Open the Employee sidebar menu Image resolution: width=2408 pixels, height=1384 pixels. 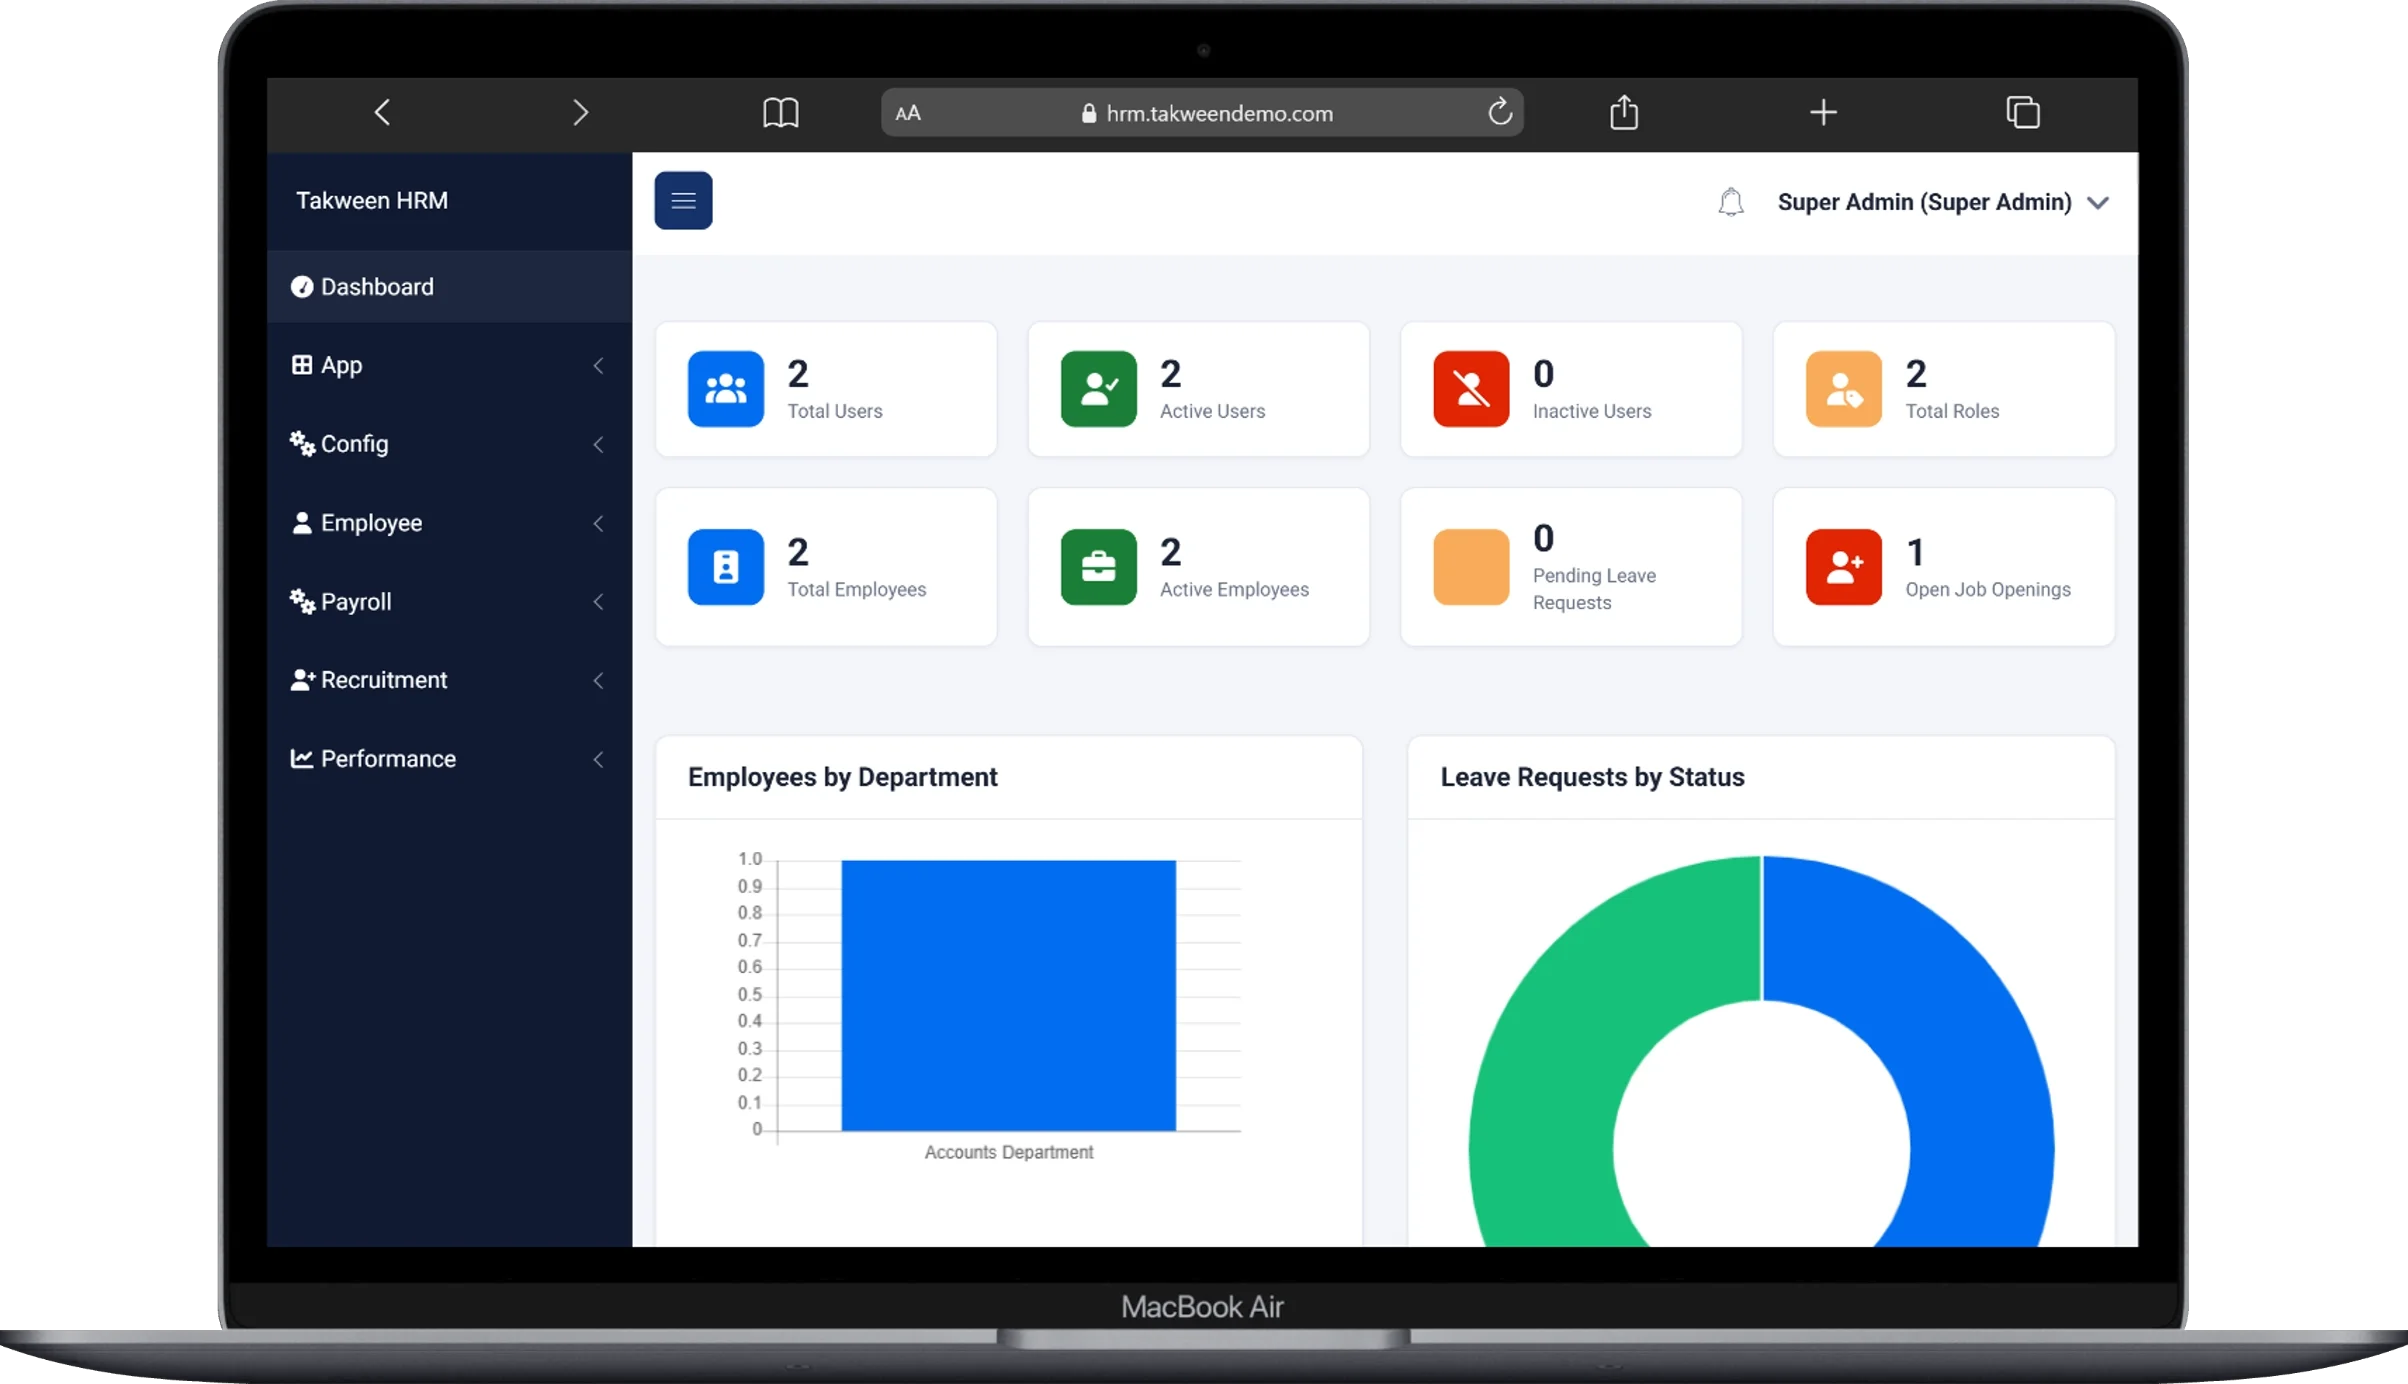pos(449,523)
